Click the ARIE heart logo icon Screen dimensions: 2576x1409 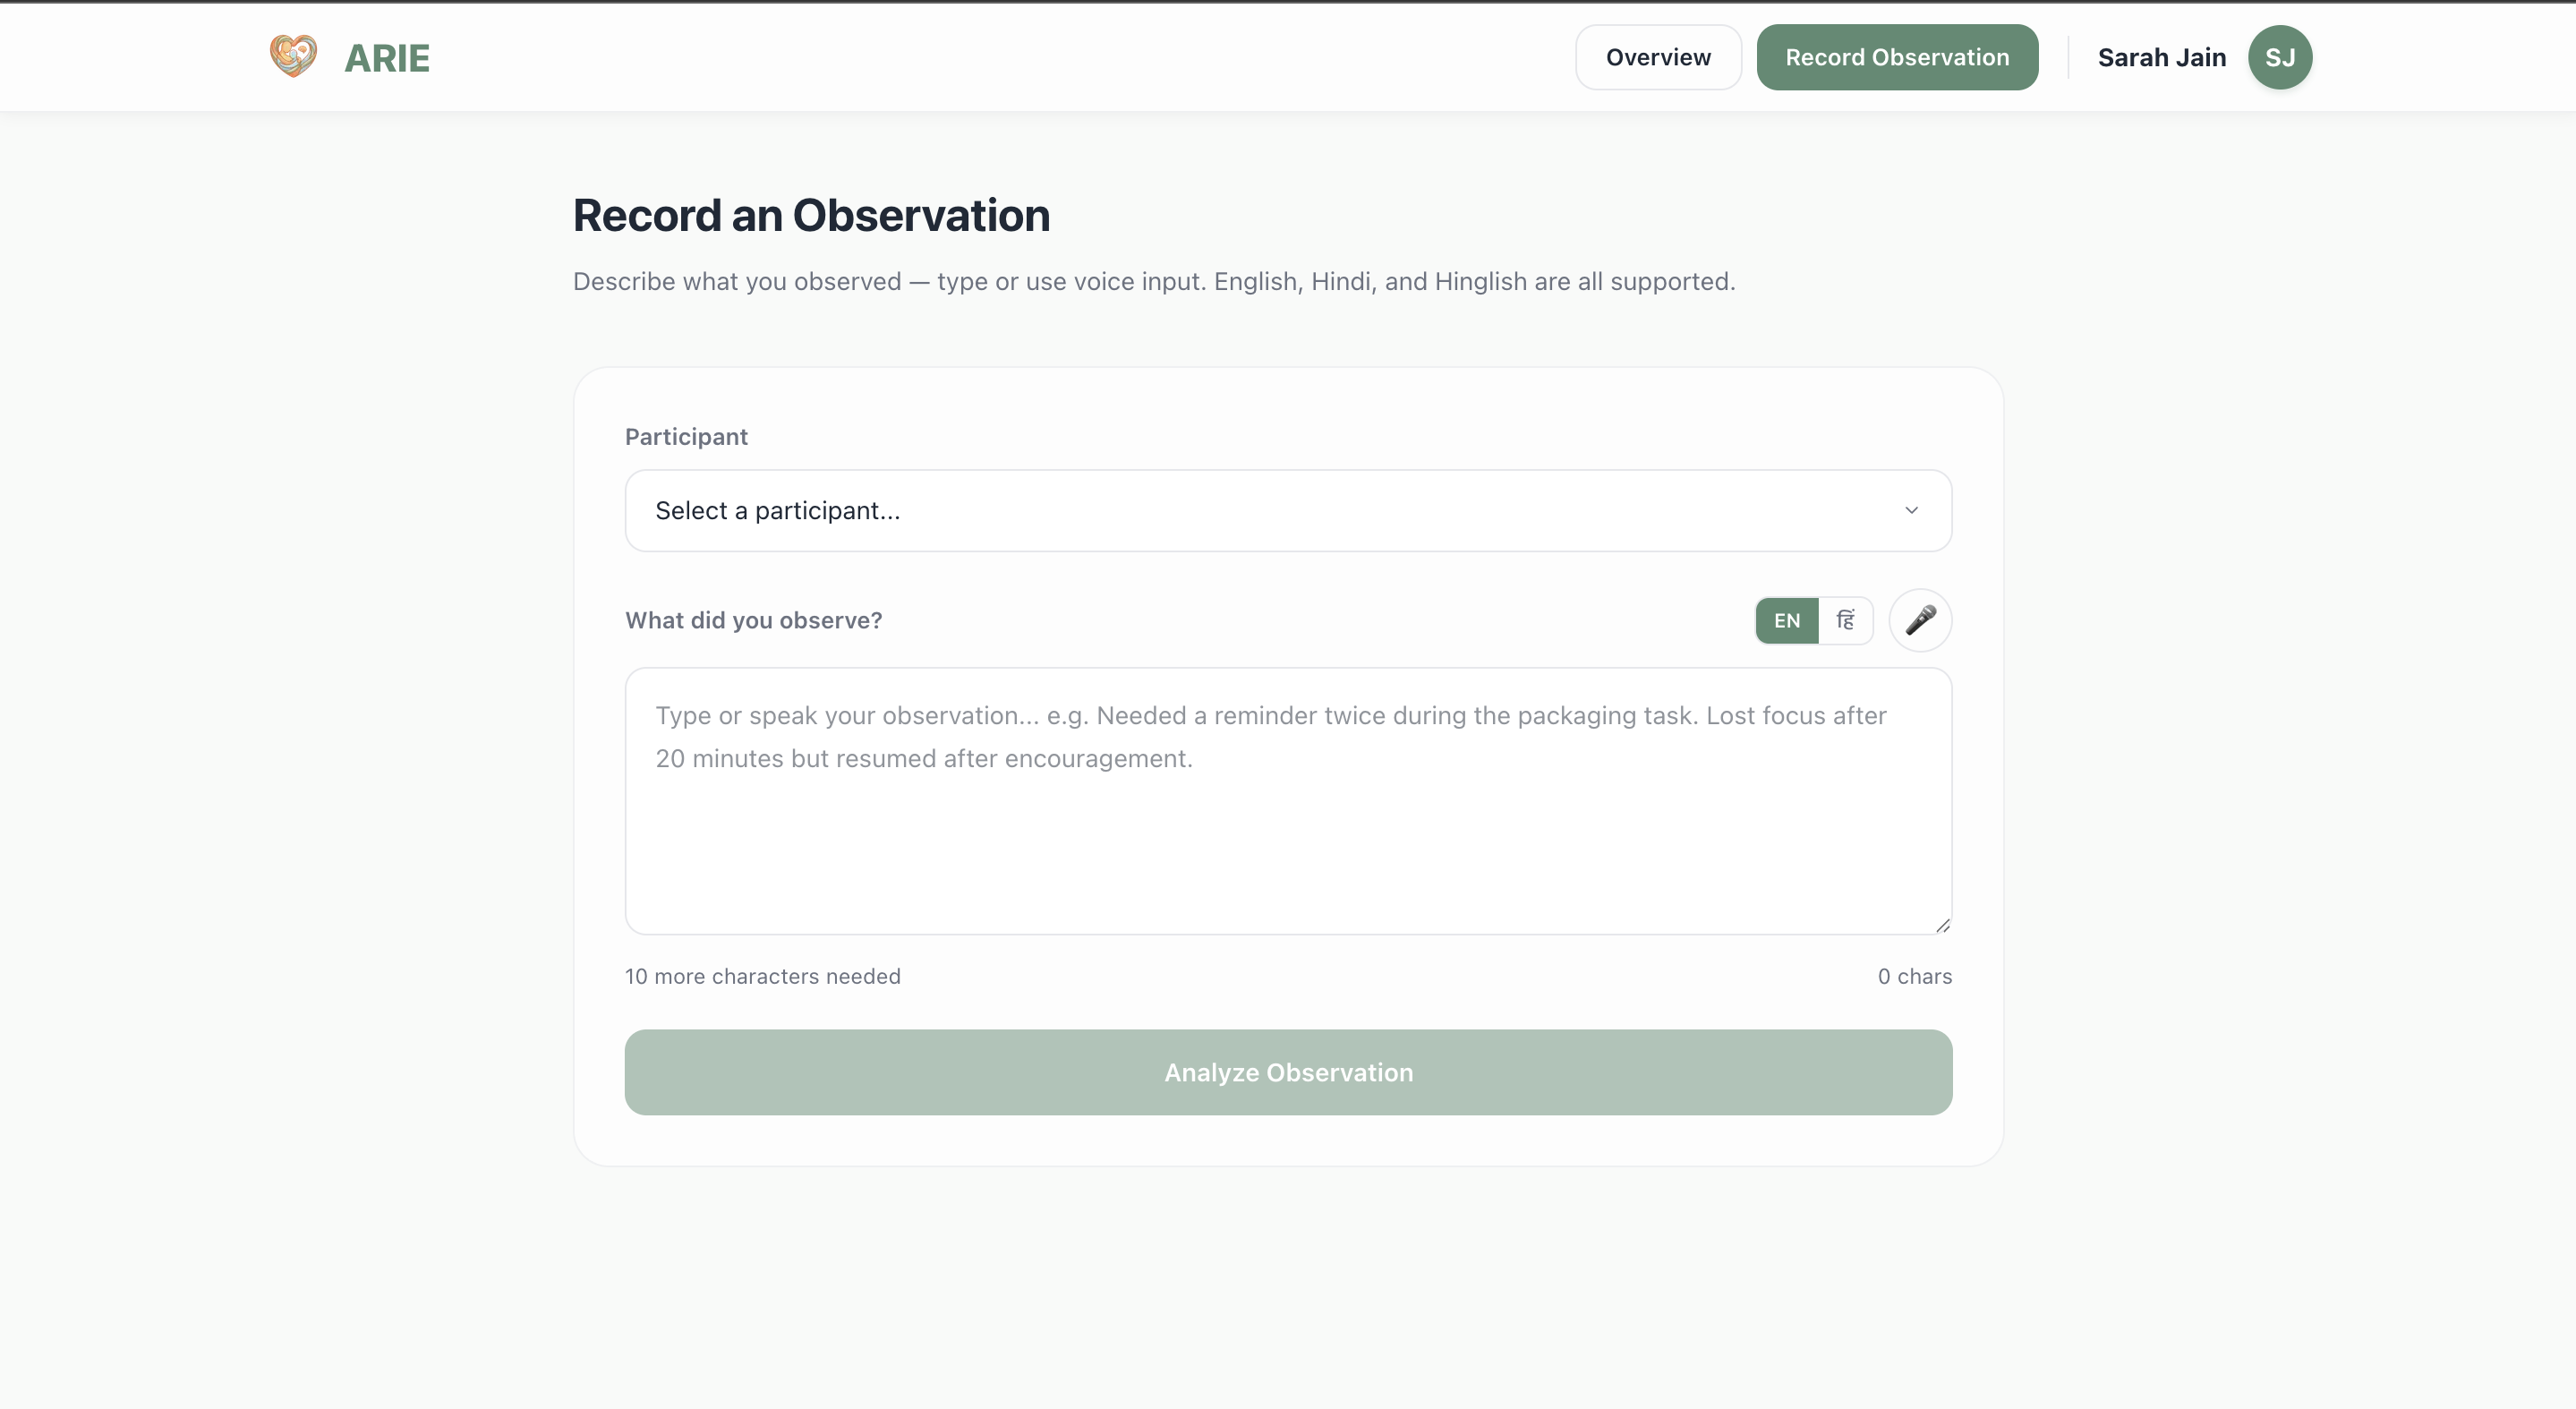click(x=293, y=56)
